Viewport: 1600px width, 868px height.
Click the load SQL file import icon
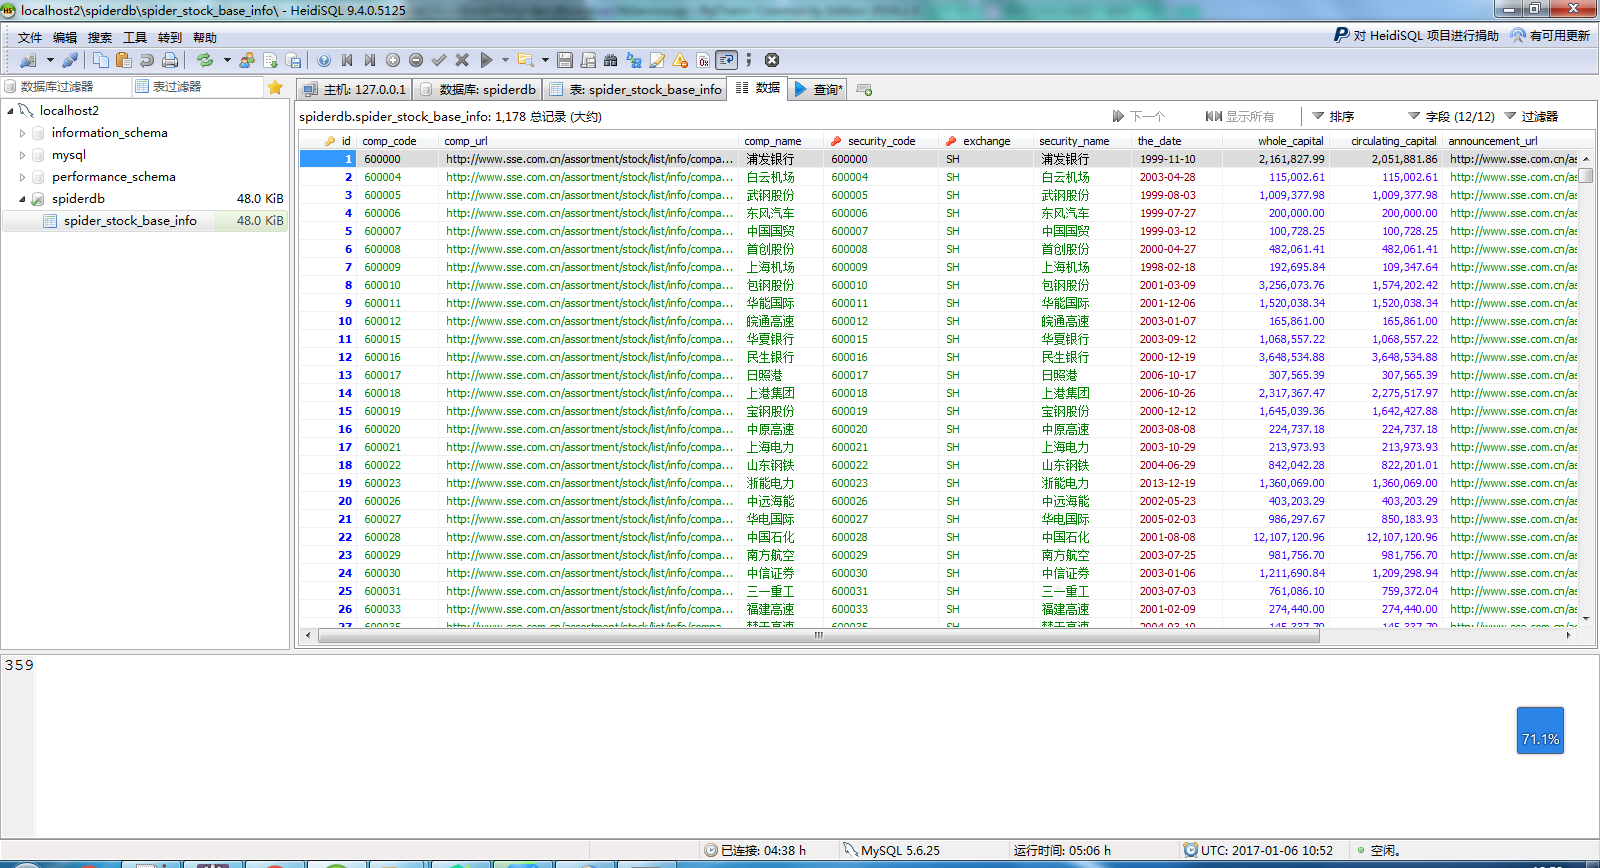(270, 60)
